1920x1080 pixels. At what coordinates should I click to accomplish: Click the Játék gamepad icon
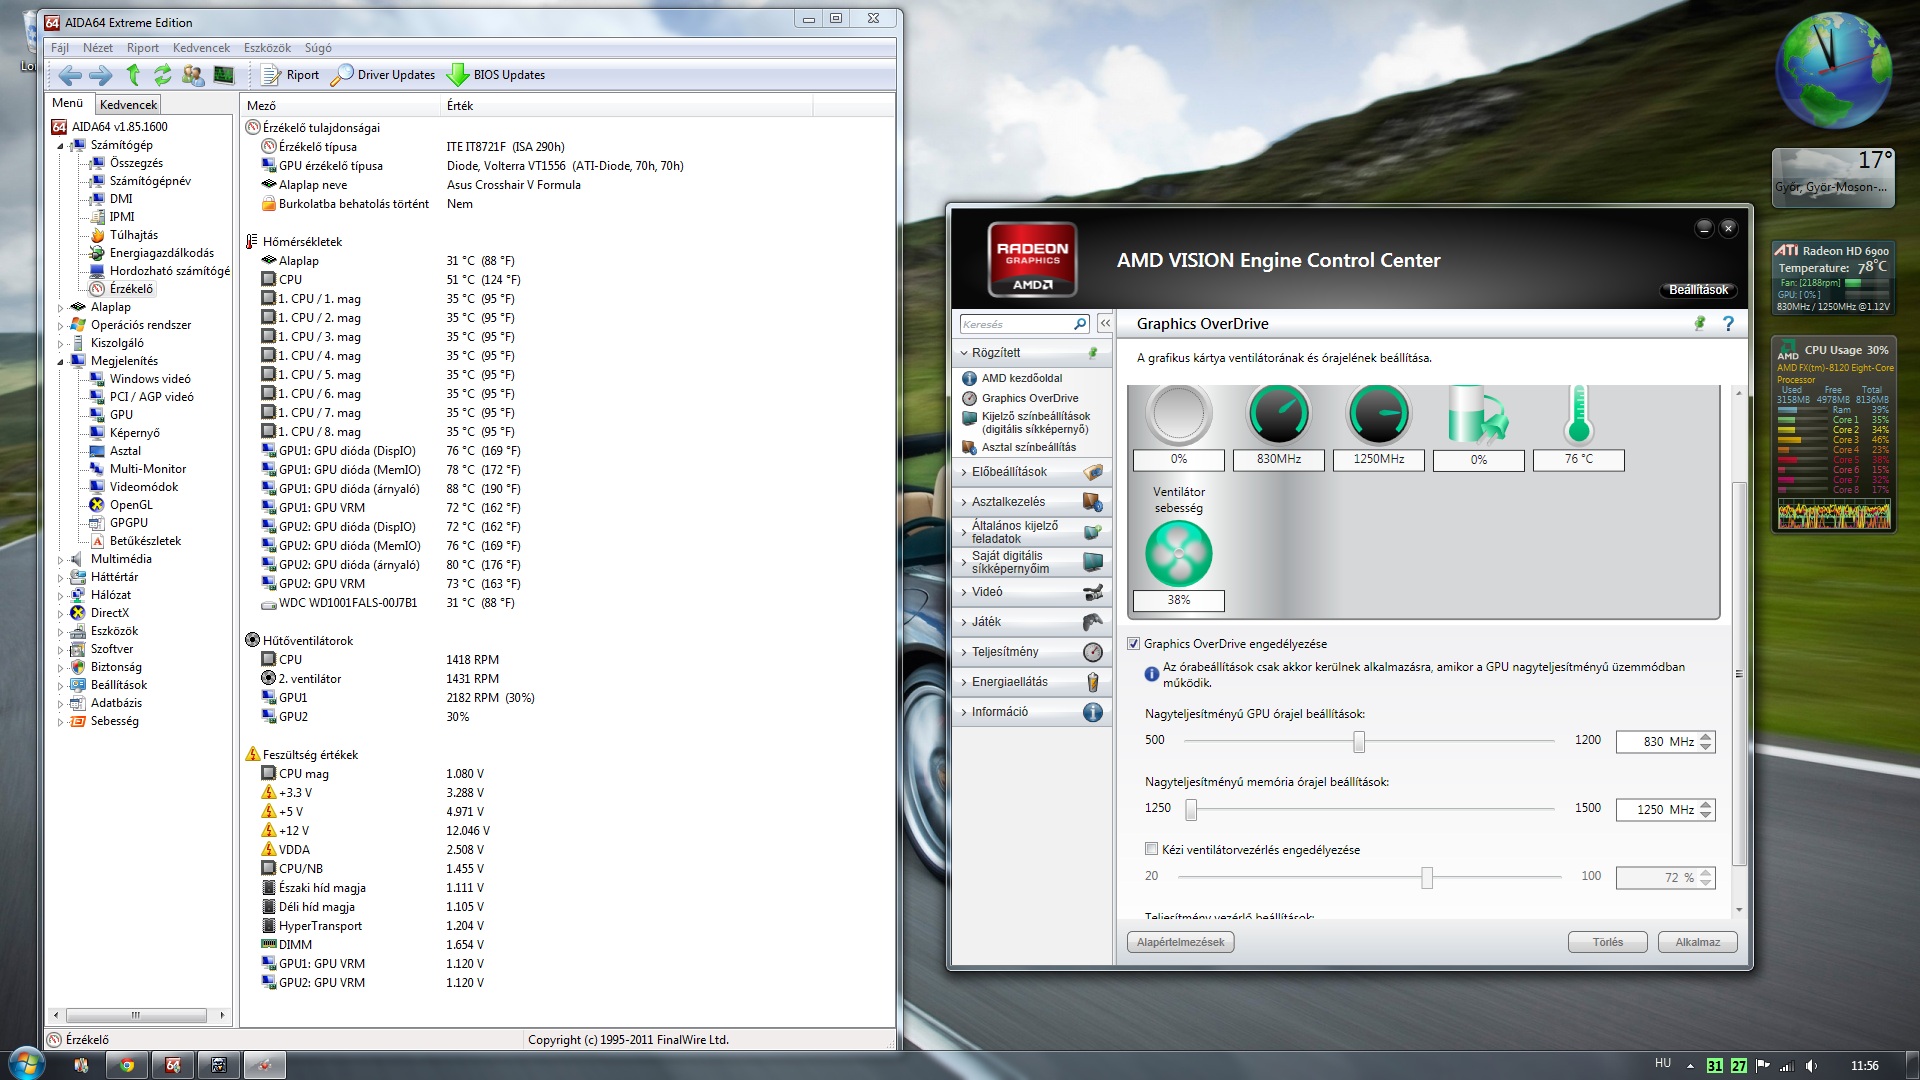pos(1092,622)
